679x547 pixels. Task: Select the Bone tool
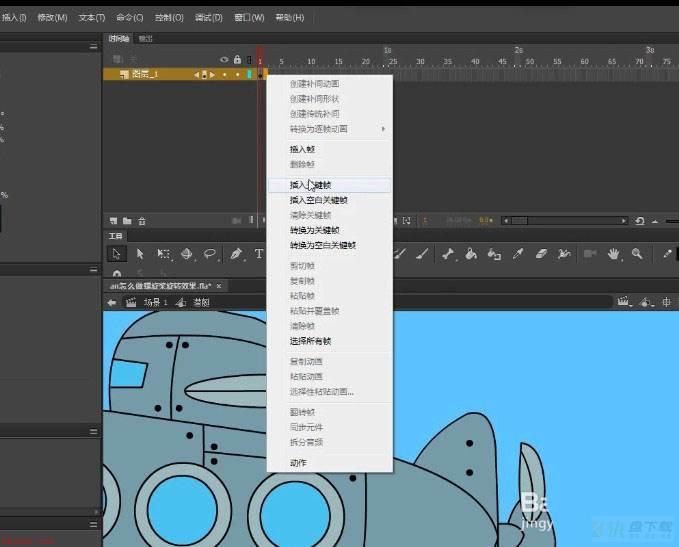pos(448,253)
